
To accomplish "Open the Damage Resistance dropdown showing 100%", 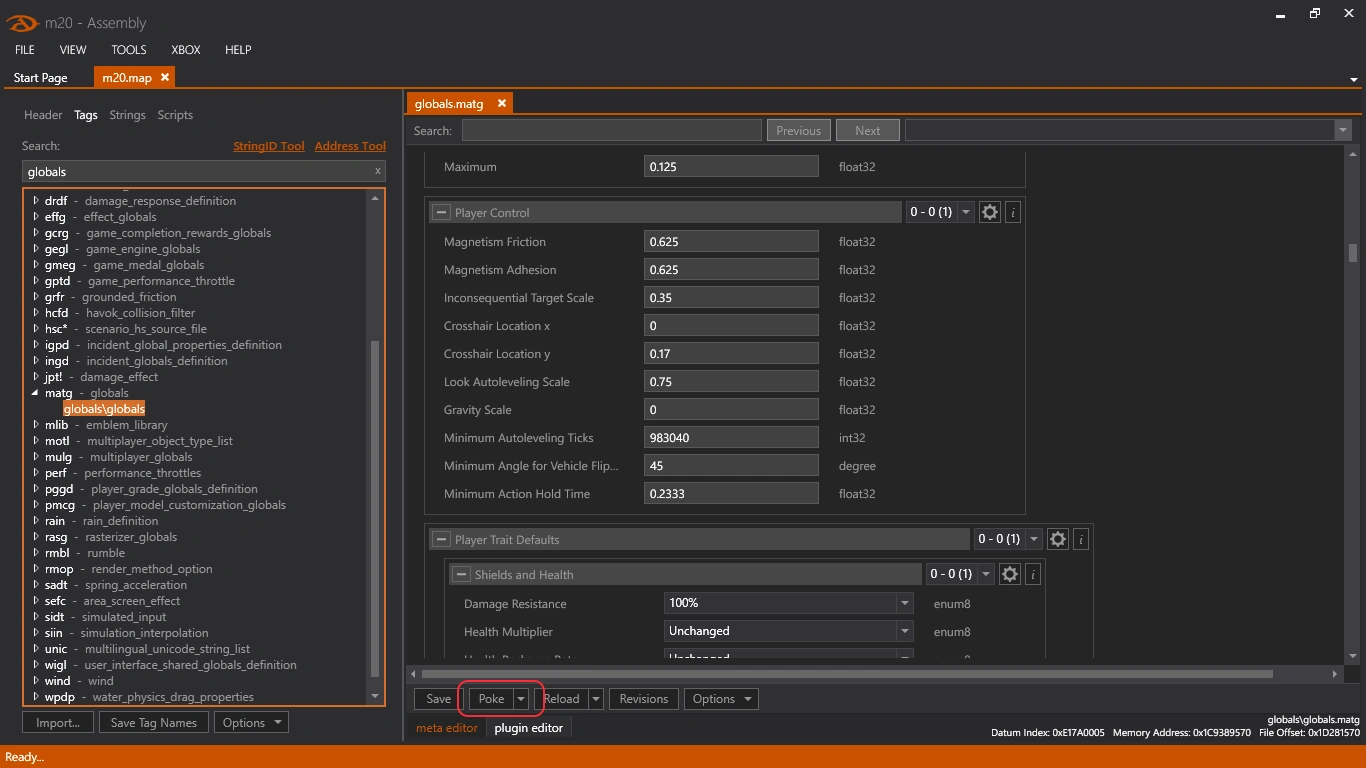I will click(903, 603).
